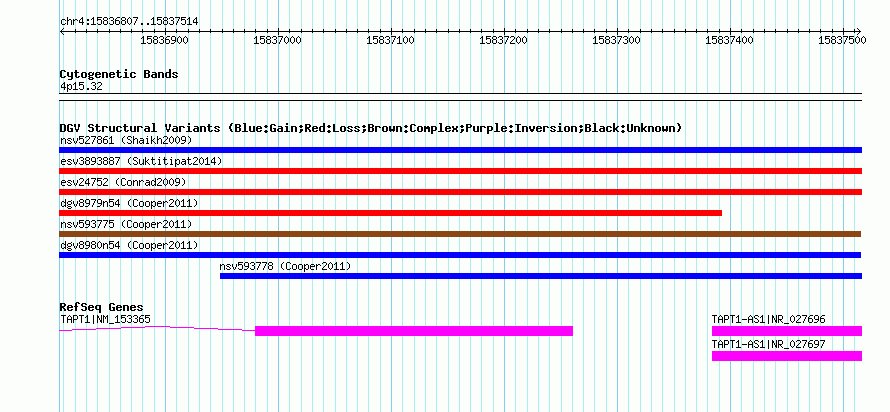The height and width of the screenshot is (412, 890).
Task: Click ruler position 15836900
Action: pos(165,41)
